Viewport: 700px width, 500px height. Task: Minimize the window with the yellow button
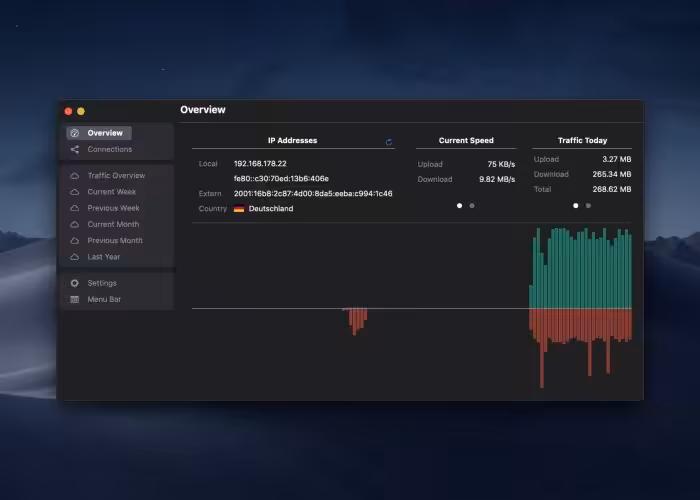coord(81,111)
